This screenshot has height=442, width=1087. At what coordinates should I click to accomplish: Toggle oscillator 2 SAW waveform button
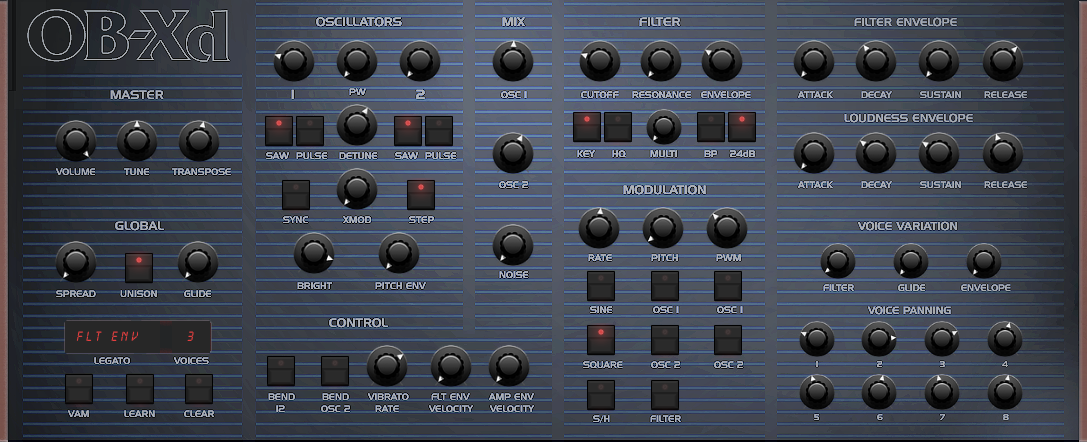(x=408, y=131)
